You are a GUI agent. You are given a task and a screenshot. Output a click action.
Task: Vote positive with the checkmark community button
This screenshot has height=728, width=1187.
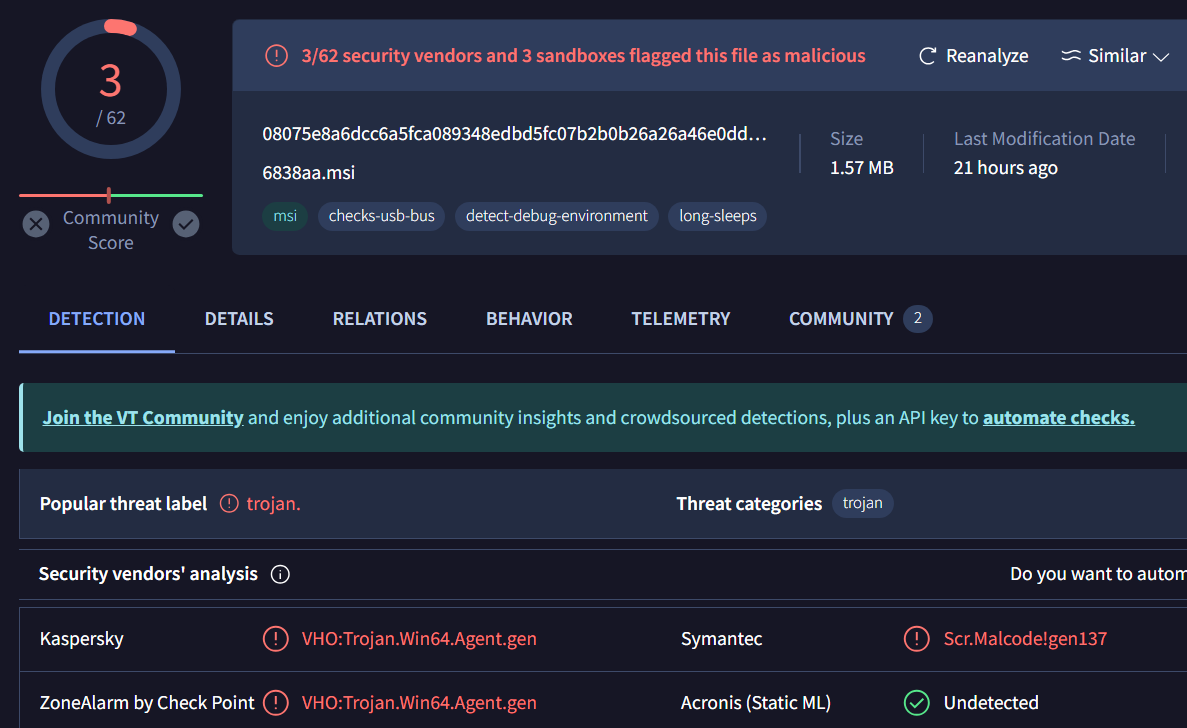[x=186, y=224]
